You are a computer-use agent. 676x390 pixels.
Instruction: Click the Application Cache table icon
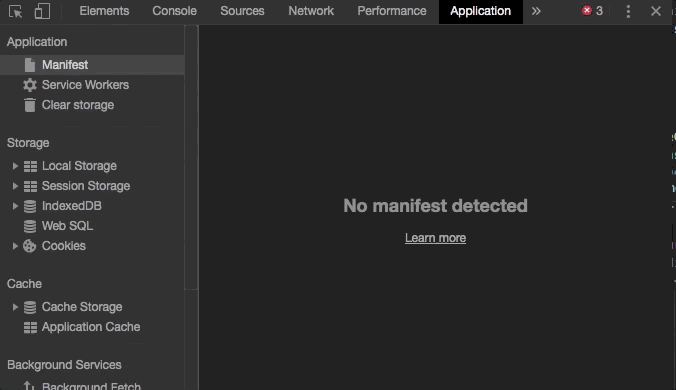(x=30, y=328)
